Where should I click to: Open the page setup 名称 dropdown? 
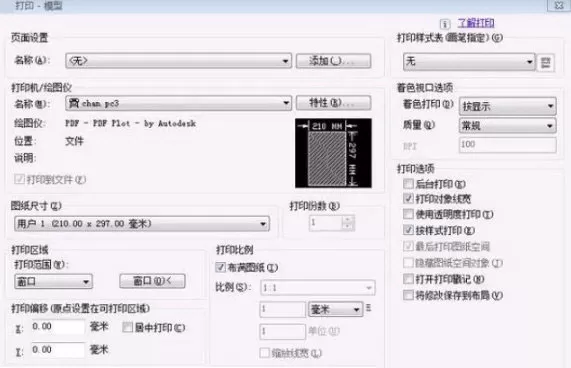pos(178,61)
